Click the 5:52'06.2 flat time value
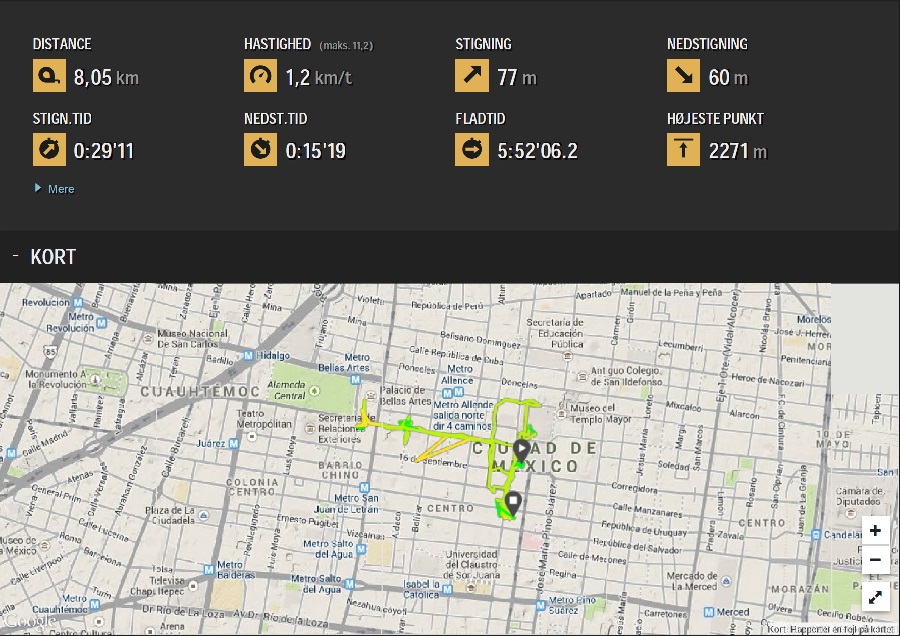Viewport: 900px width, 636px height. (537, 151)
